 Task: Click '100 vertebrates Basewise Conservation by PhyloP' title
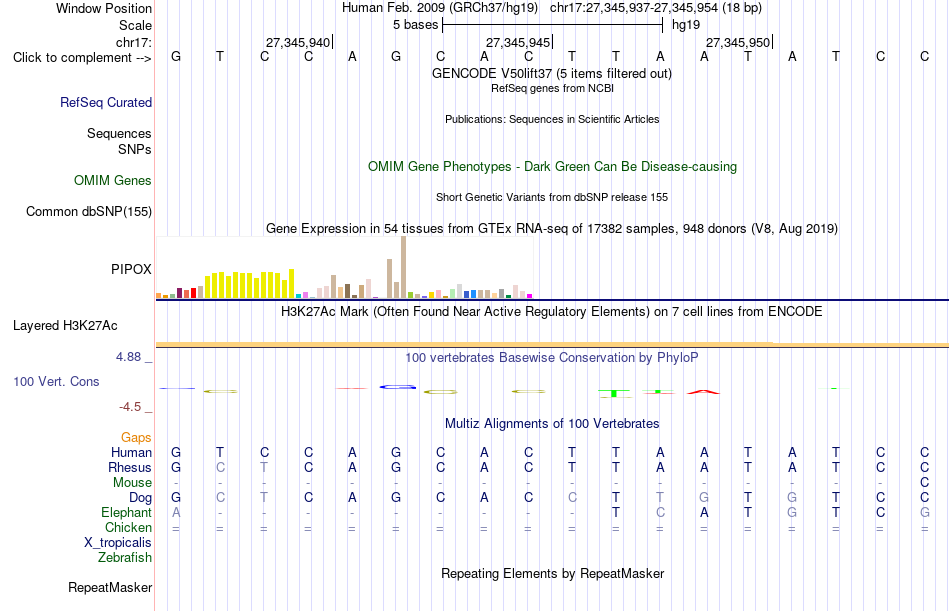tap(552, 358)
